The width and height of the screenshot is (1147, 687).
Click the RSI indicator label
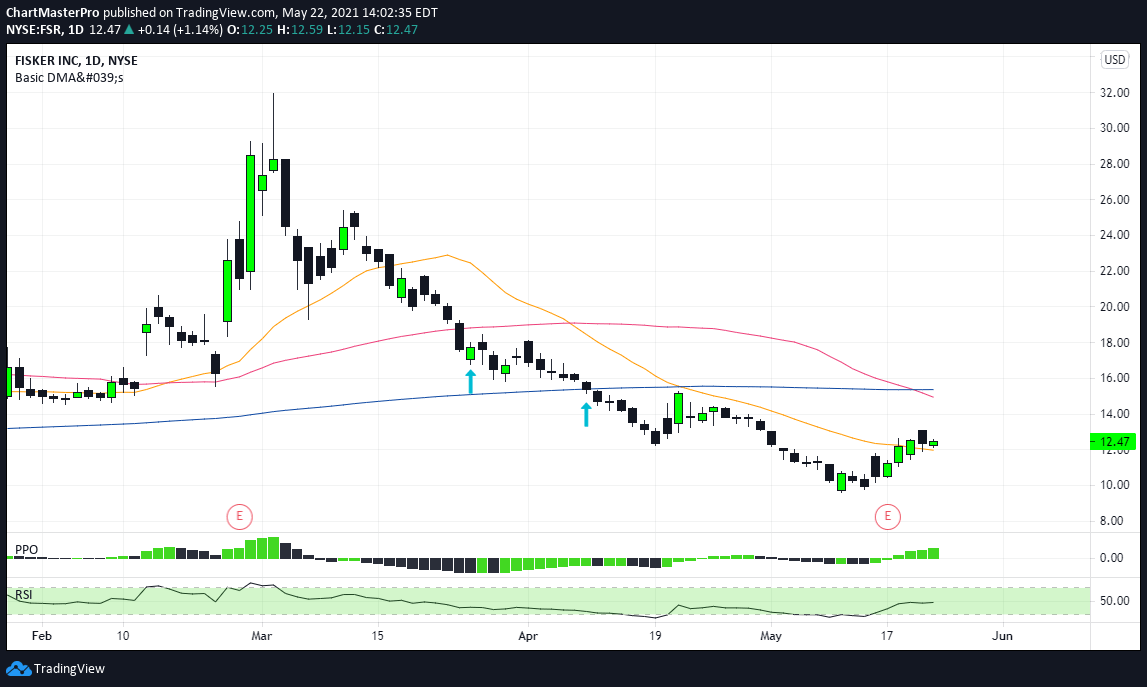[23, 595]
